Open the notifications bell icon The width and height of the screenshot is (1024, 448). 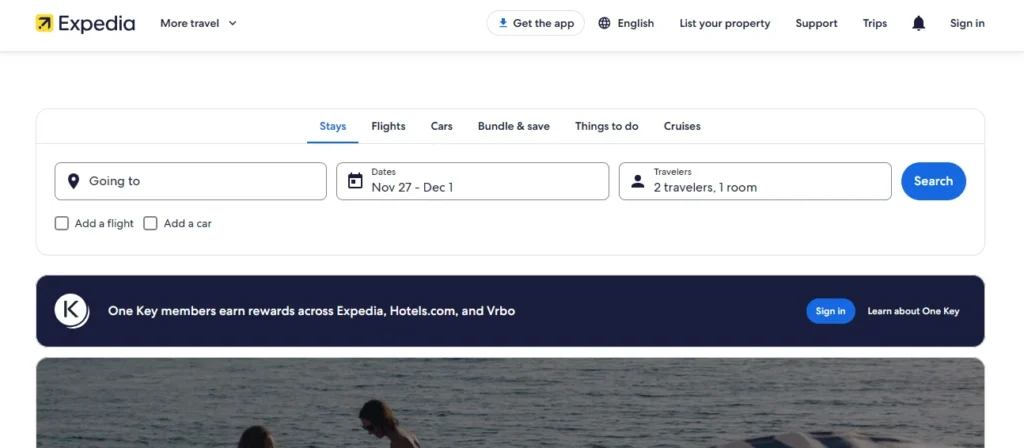coord(919,24)
